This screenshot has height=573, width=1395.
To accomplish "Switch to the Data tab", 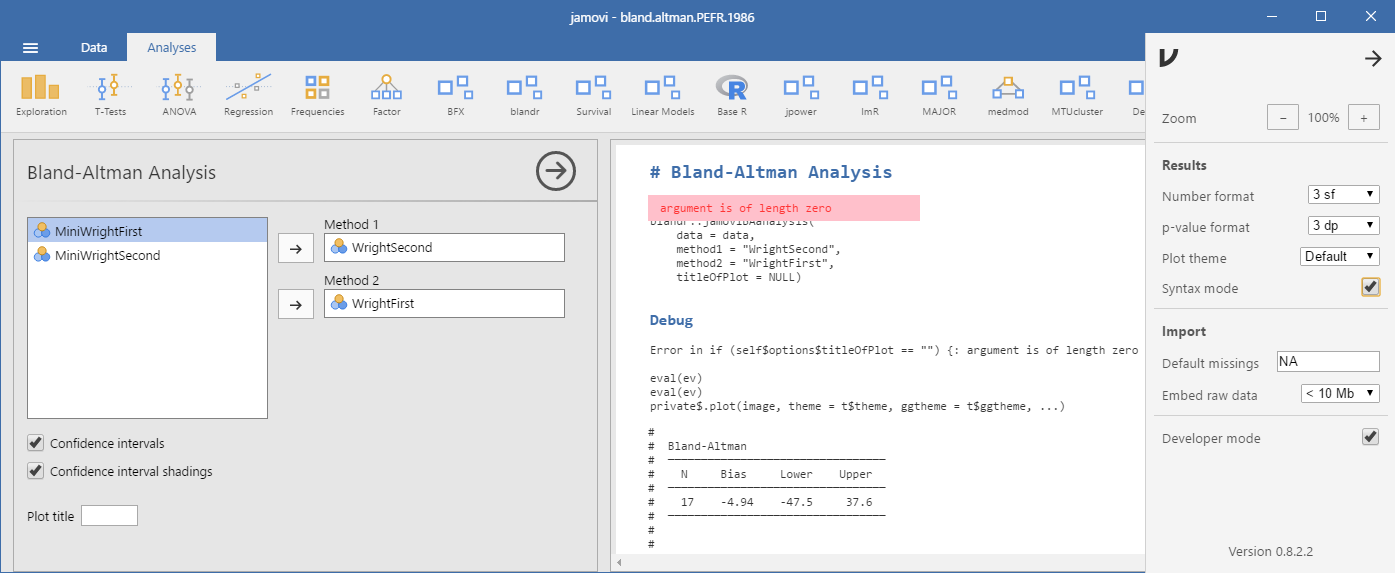I will (94, 47).
